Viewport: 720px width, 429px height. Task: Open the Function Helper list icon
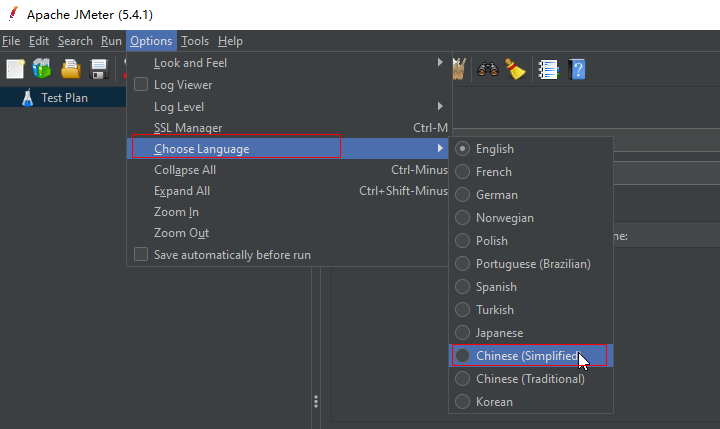[x=547, y=69]
